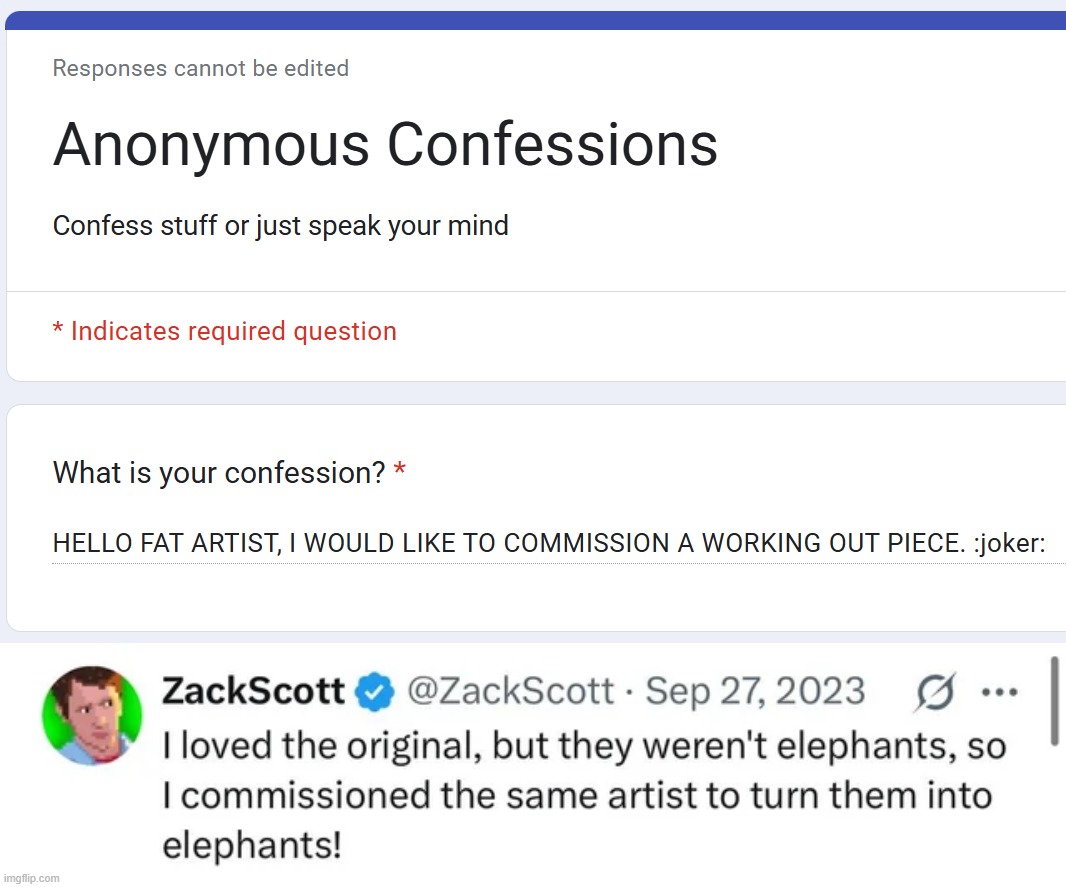Screen dimensions: 1066x887
Task: Click the @ZackScott handle
Action: (511, 691)
